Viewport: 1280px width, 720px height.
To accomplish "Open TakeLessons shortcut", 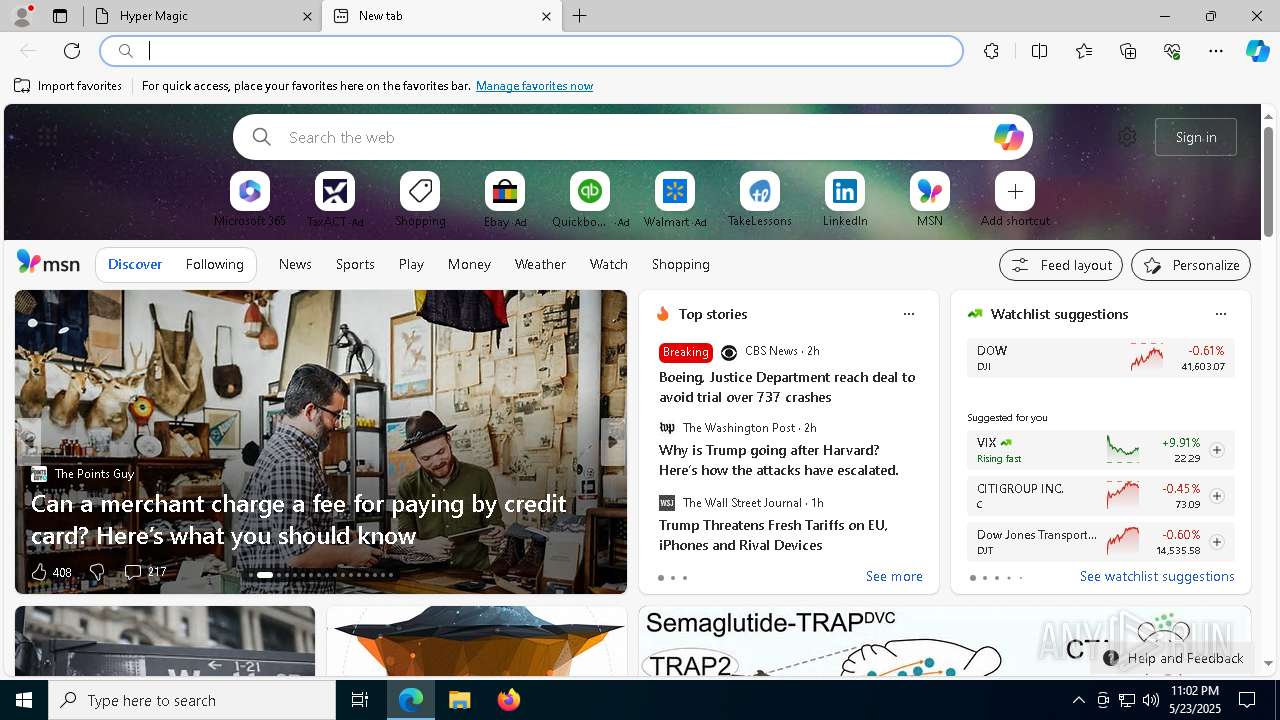I will pos(760,199).
